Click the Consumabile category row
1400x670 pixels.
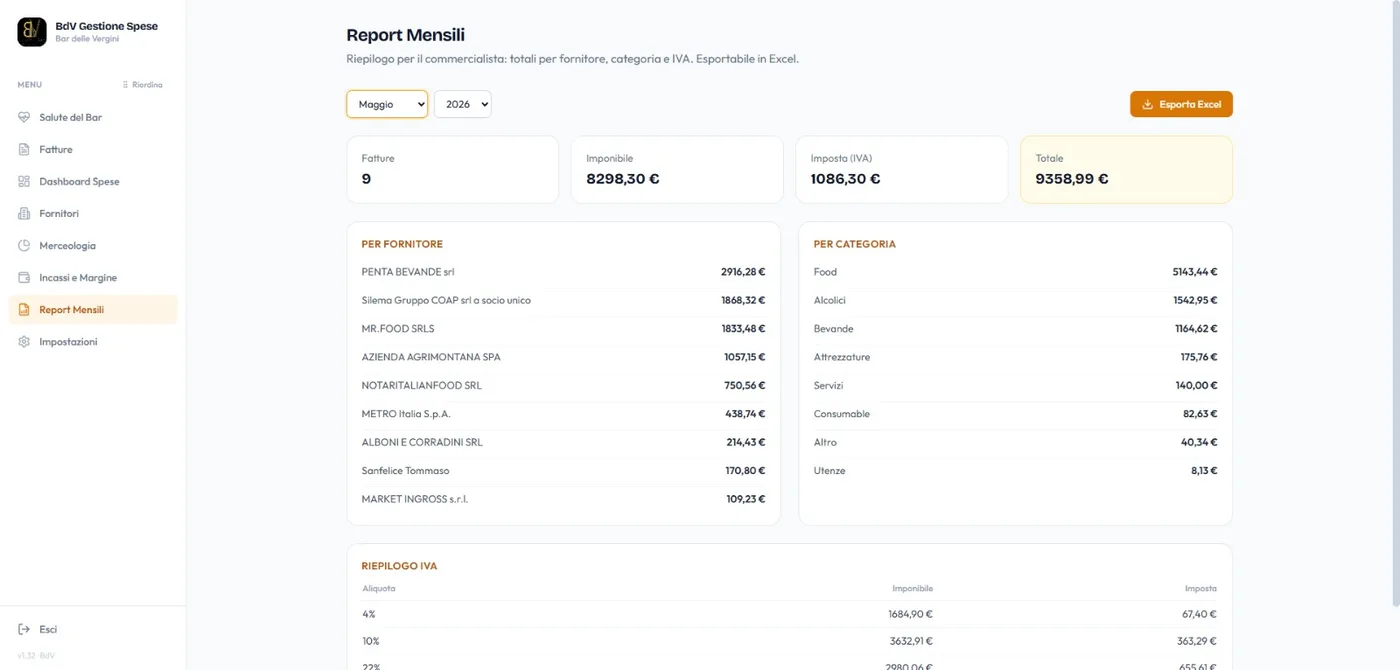1015,413
